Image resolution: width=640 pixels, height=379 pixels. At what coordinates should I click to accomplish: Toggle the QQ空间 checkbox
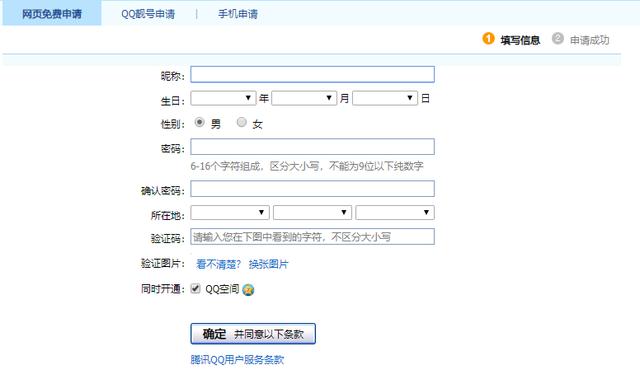pyautogui.click(x=196, y=288)
